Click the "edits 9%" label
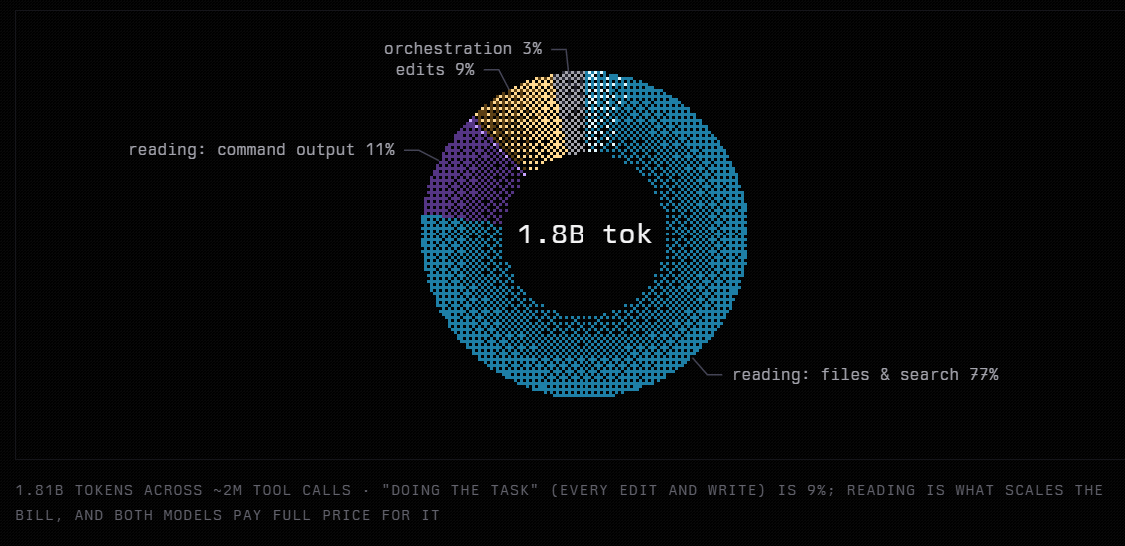Image resolution: width=1125 pixels, height=546 pixels. (435, 70)
